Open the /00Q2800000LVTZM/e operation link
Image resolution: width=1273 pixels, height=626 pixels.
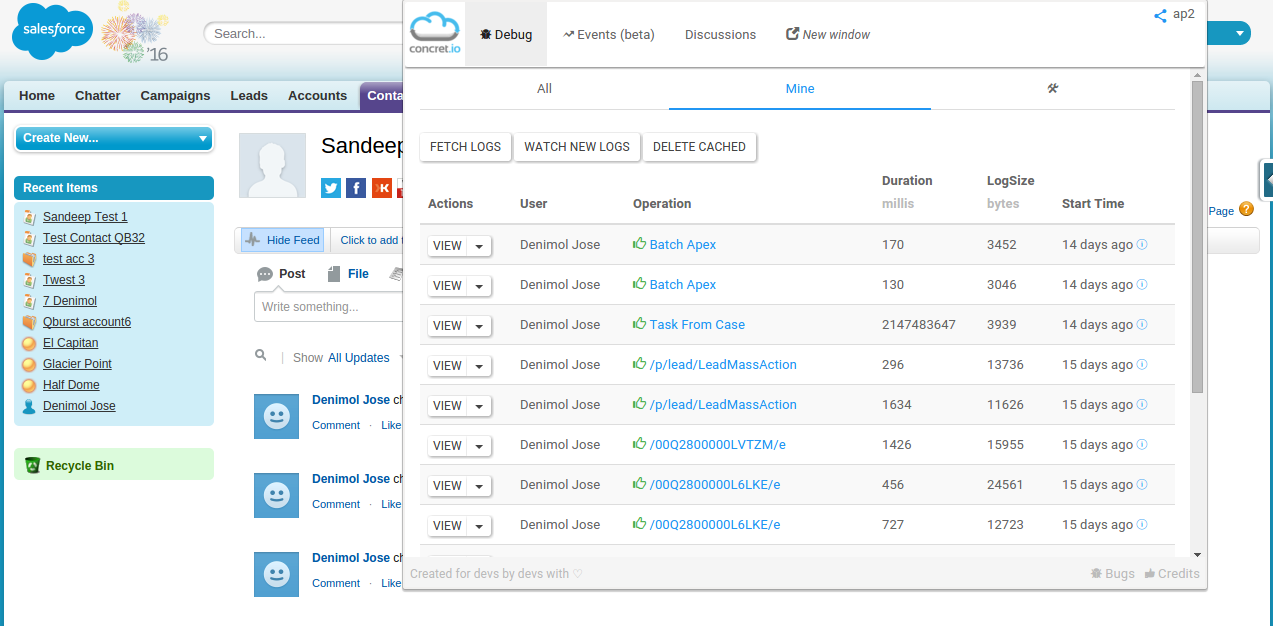(718, 444)
